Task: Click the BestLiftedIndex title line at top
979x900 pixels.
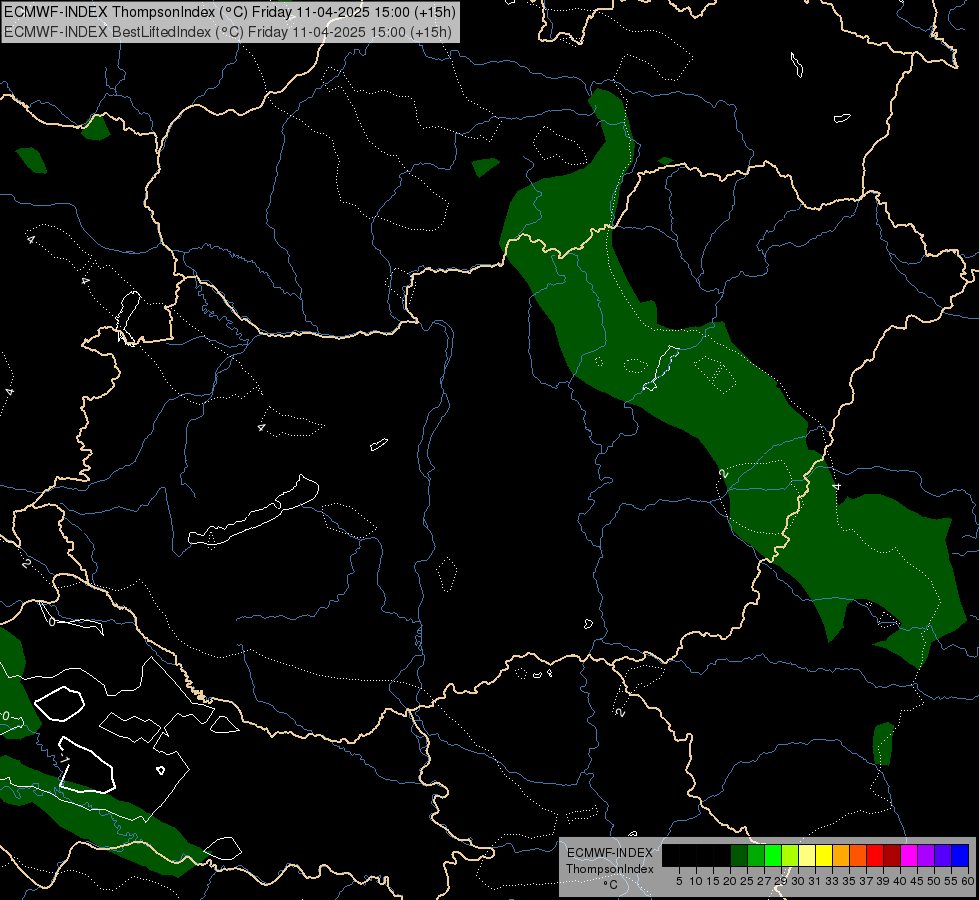Action: click(x=227, y=32)
